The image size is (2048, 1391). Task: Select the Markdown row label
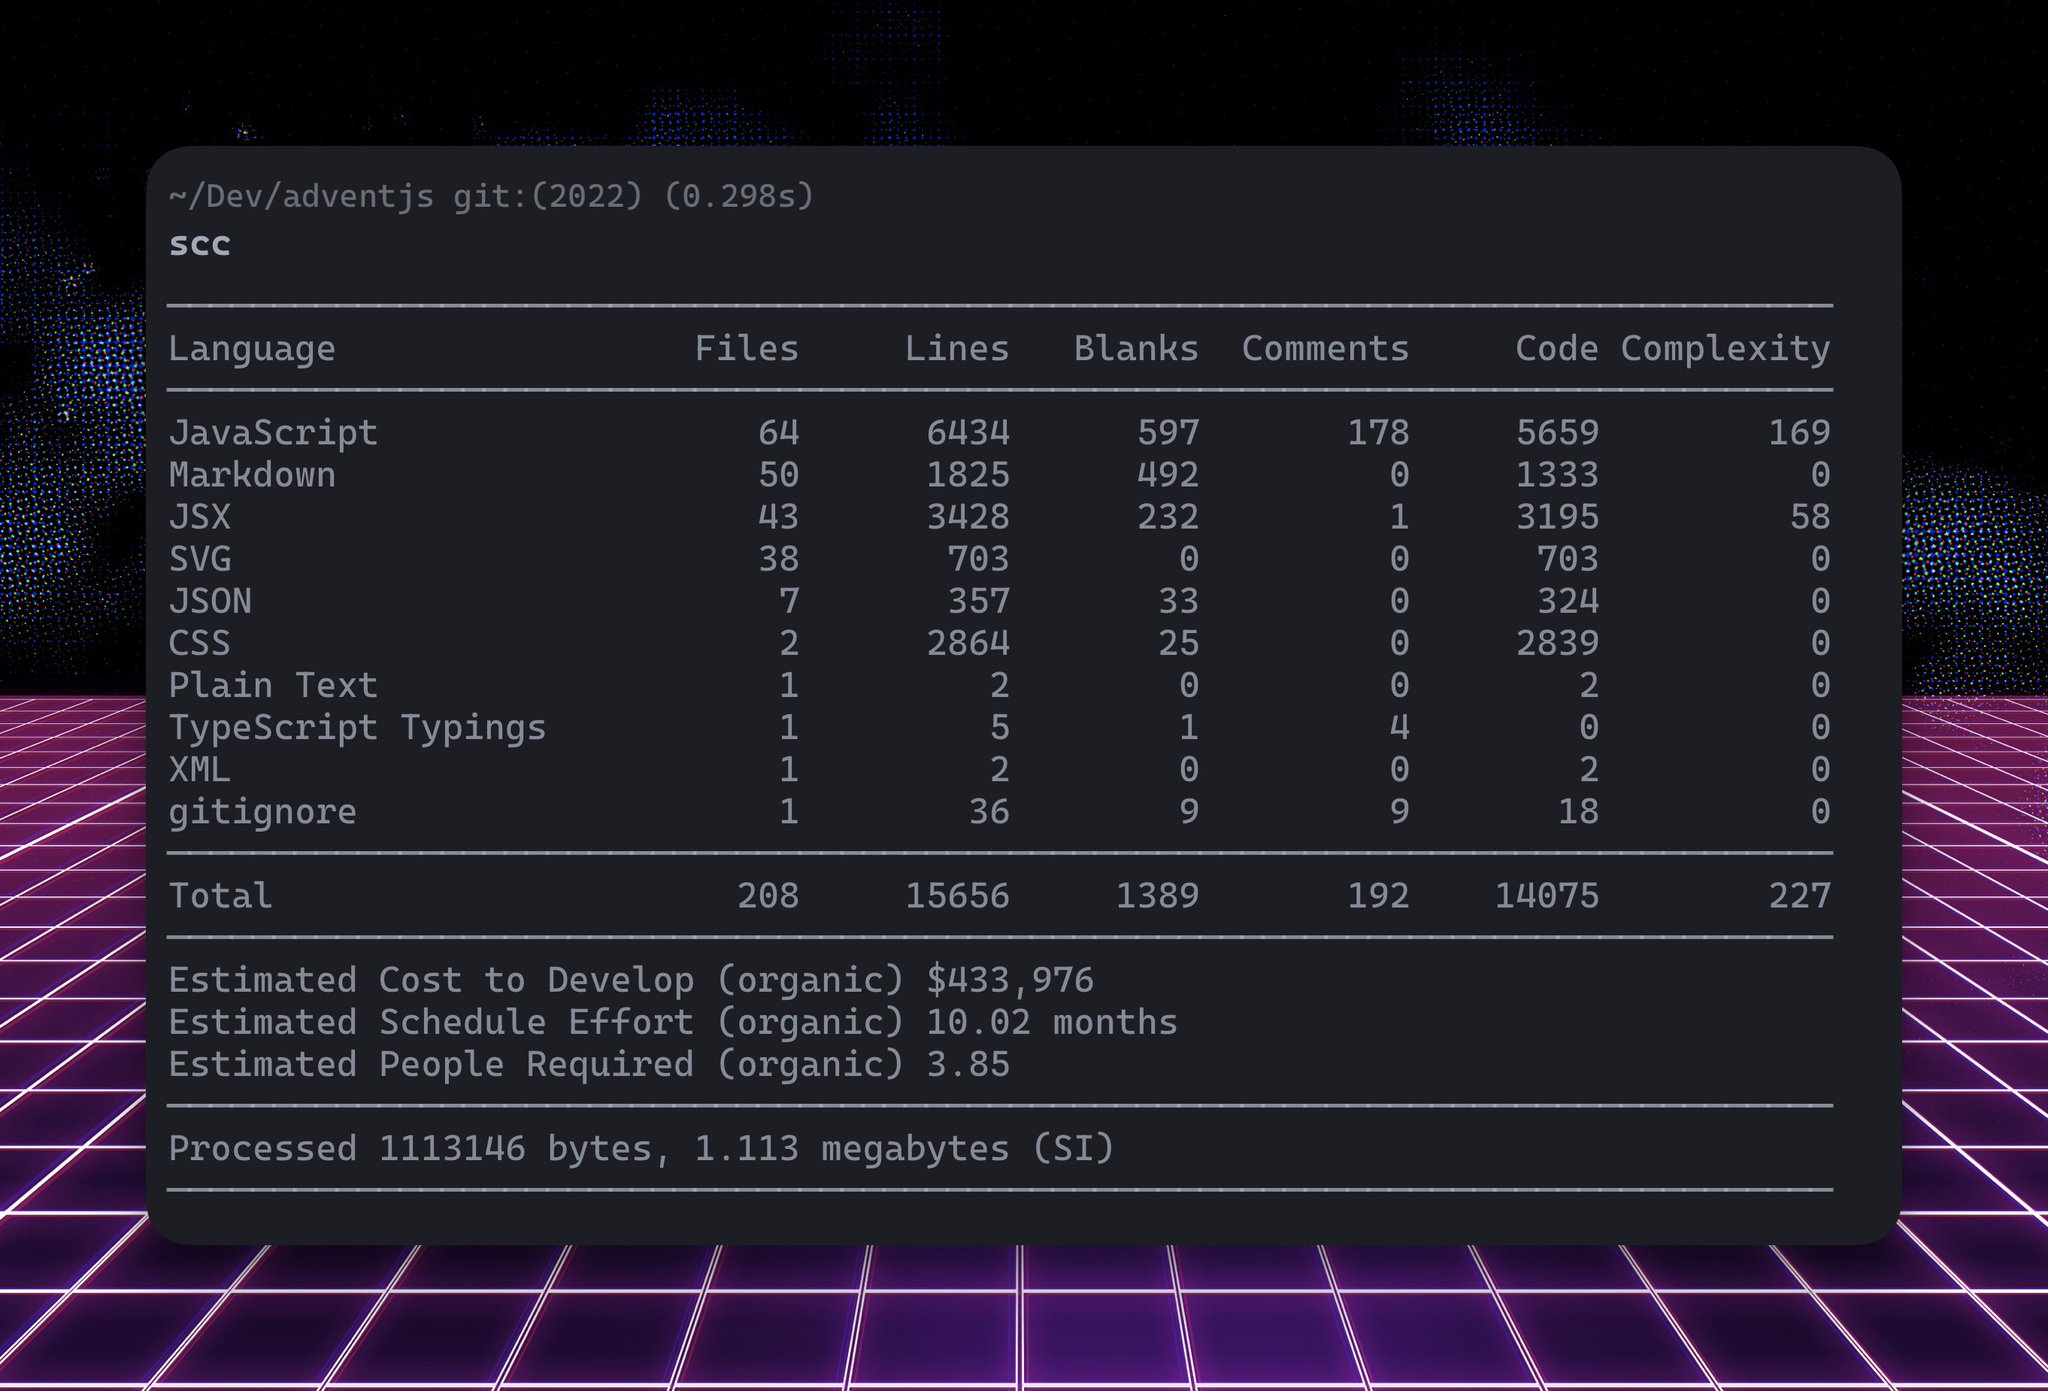click(x=252, y=475)
